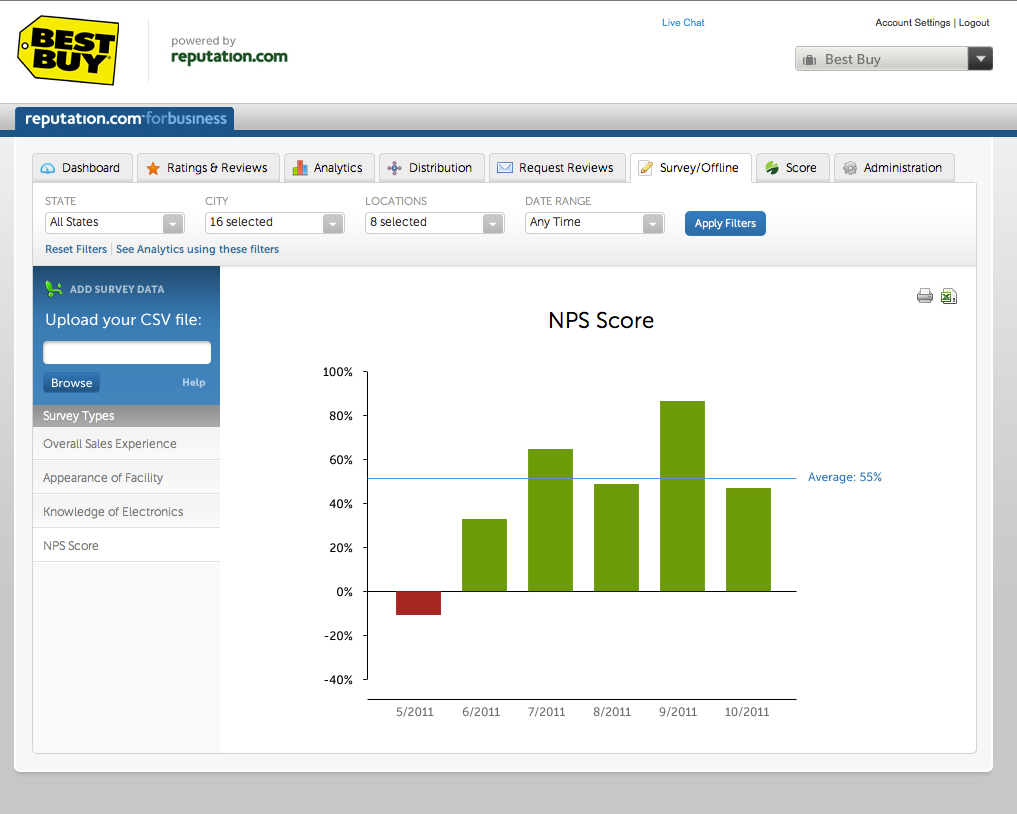
Task: Click the green 6/2011 bar
Action: tap(485, 555)
